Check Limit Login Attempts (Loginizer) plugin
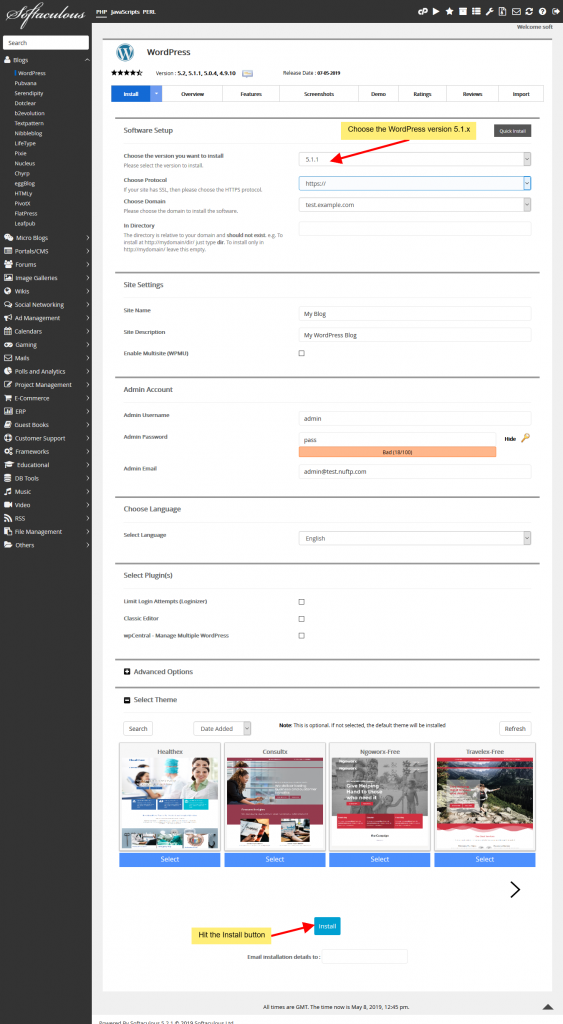563x1024 pixels. [x=302, y=602]
